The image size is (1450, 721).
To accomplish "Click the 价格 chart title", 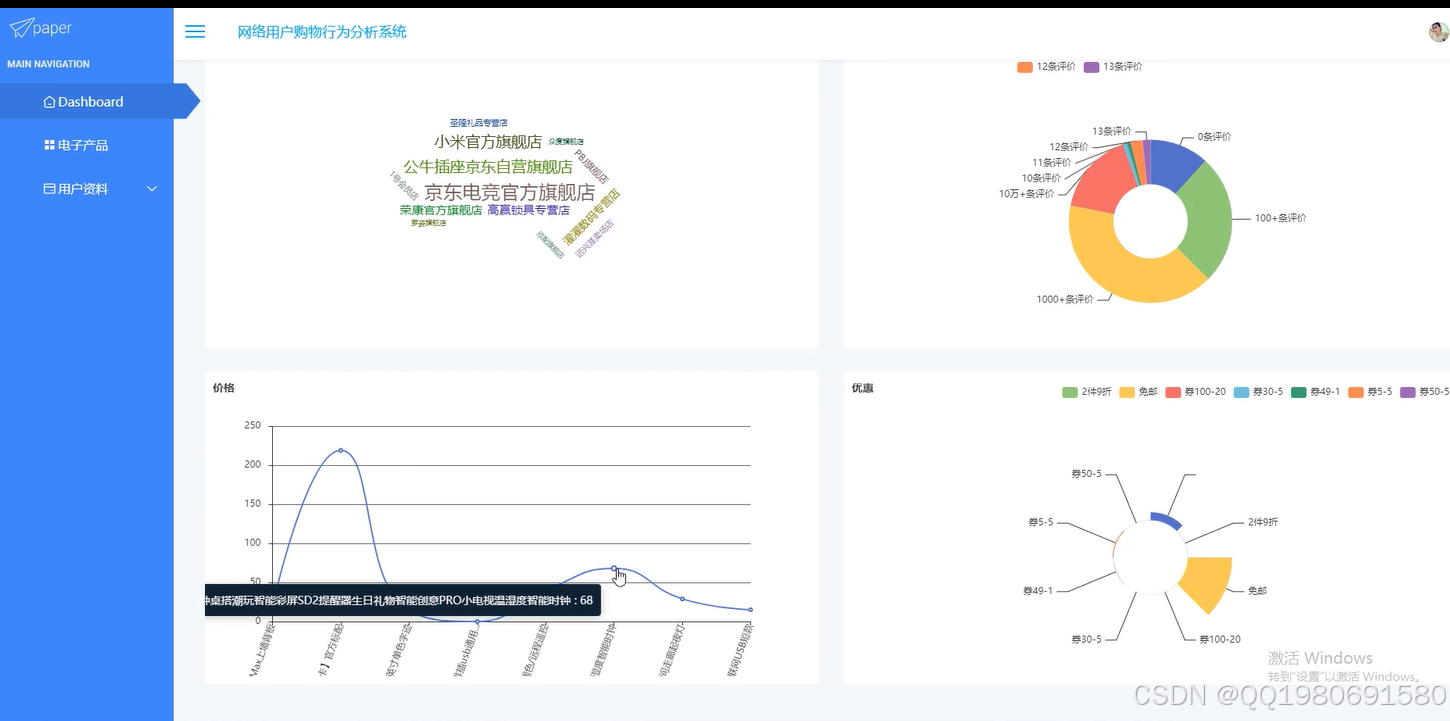I will pyautogui.click(x=224, y=388).
